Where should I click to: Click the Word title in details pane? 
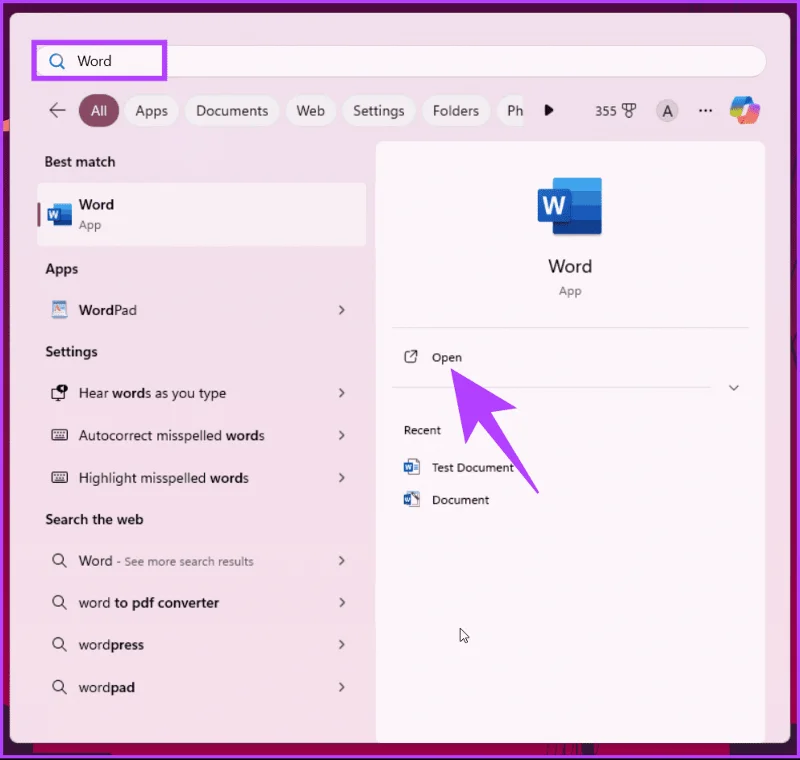[570, 266]
